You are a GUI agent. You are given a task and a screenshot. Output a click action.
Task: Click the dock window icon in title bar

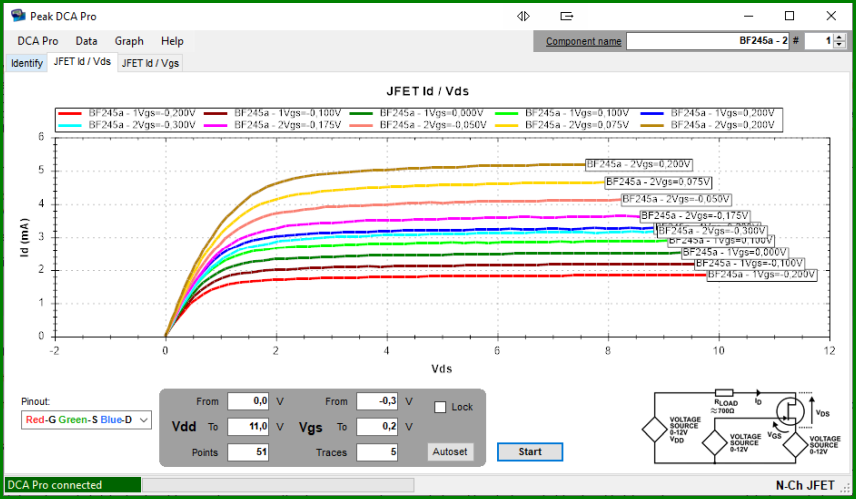point(567,16)
